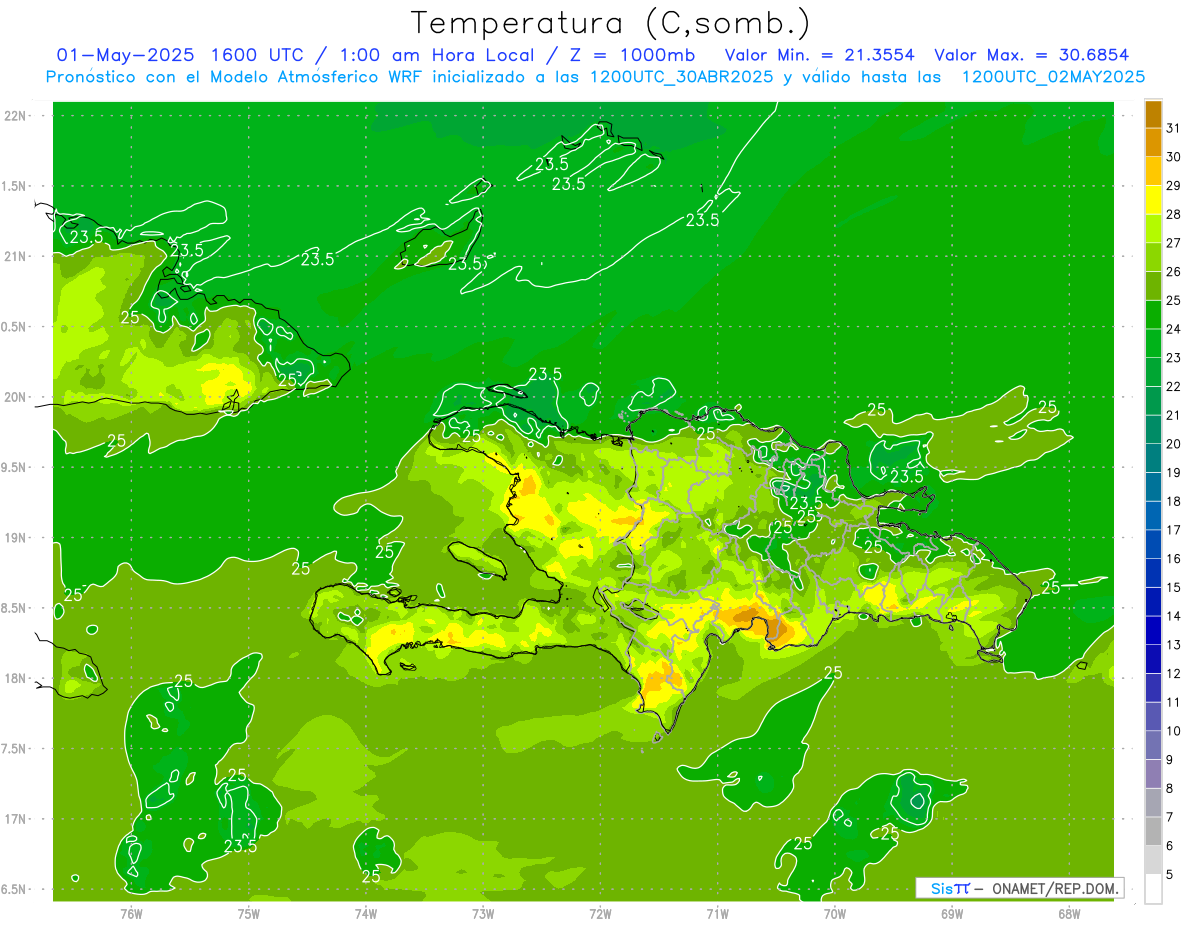Select the '1200UTC_30ABR2025' initialization time

(681, 77)
